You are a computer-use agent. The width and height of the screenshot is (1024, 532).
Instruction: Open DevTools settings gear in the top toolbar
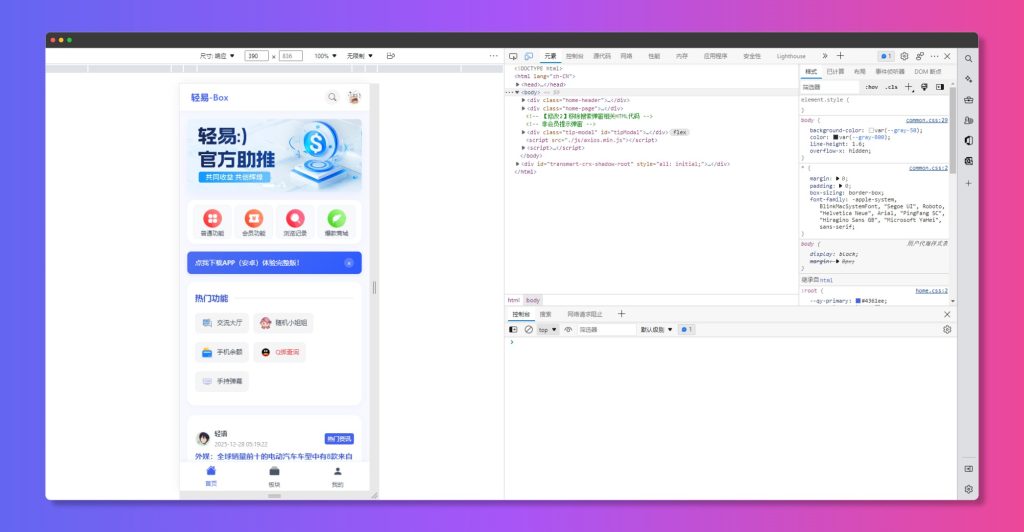click(x=904, y=56)
